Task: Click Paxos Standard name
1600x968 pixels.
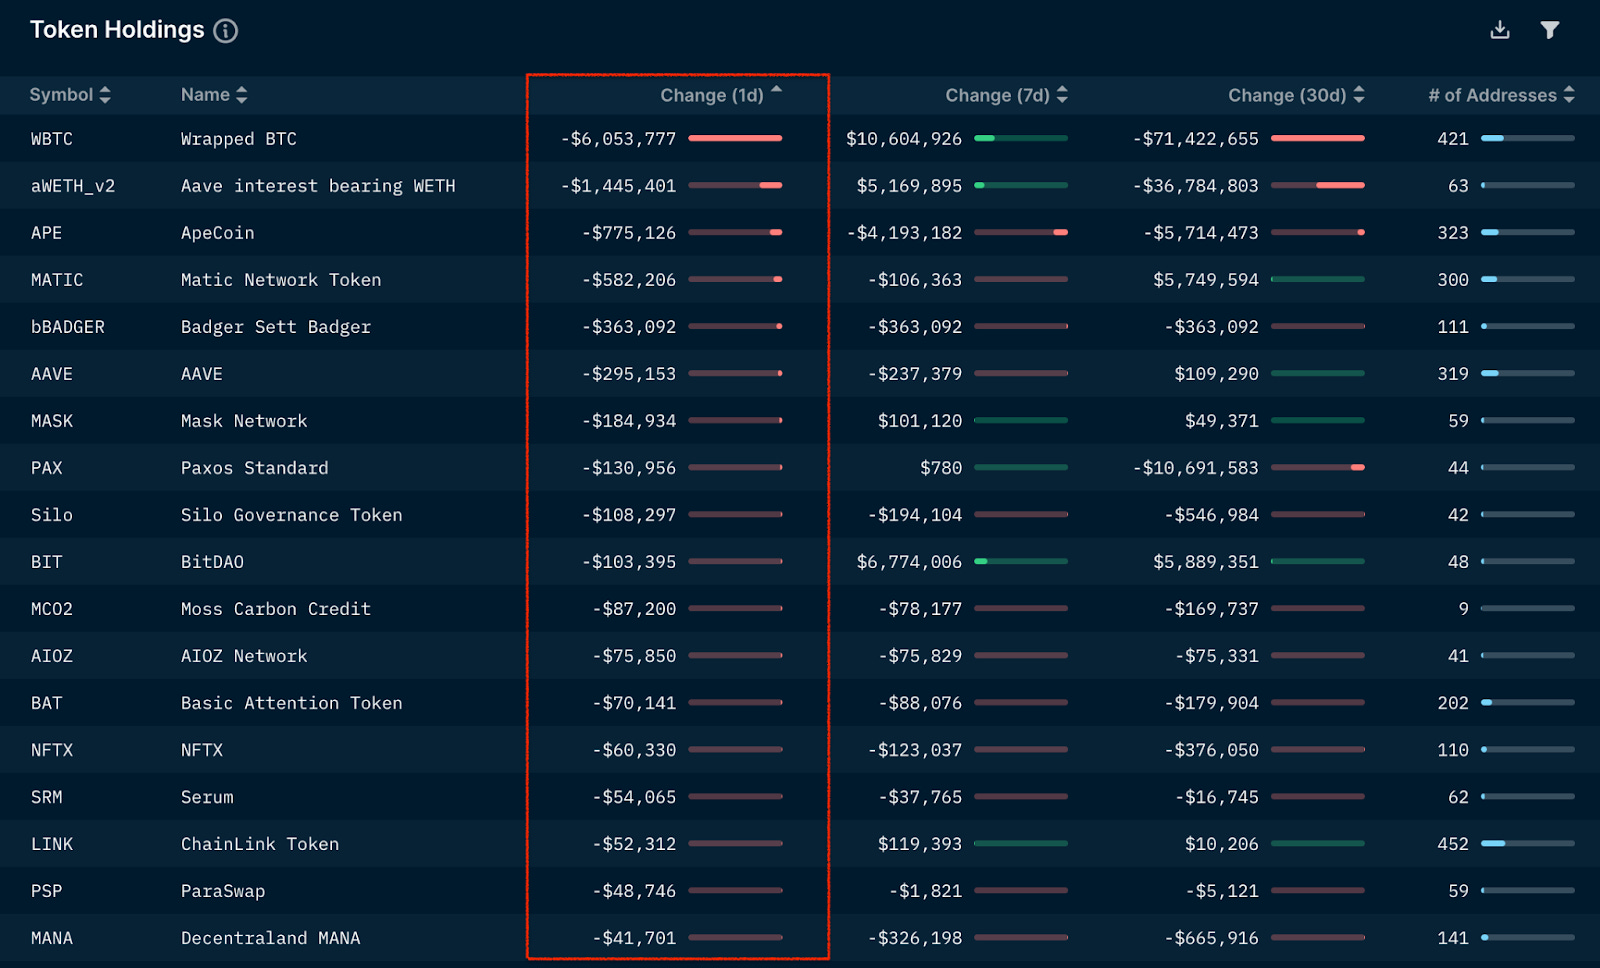Action: pyautogui.click(x=255, y=468)
